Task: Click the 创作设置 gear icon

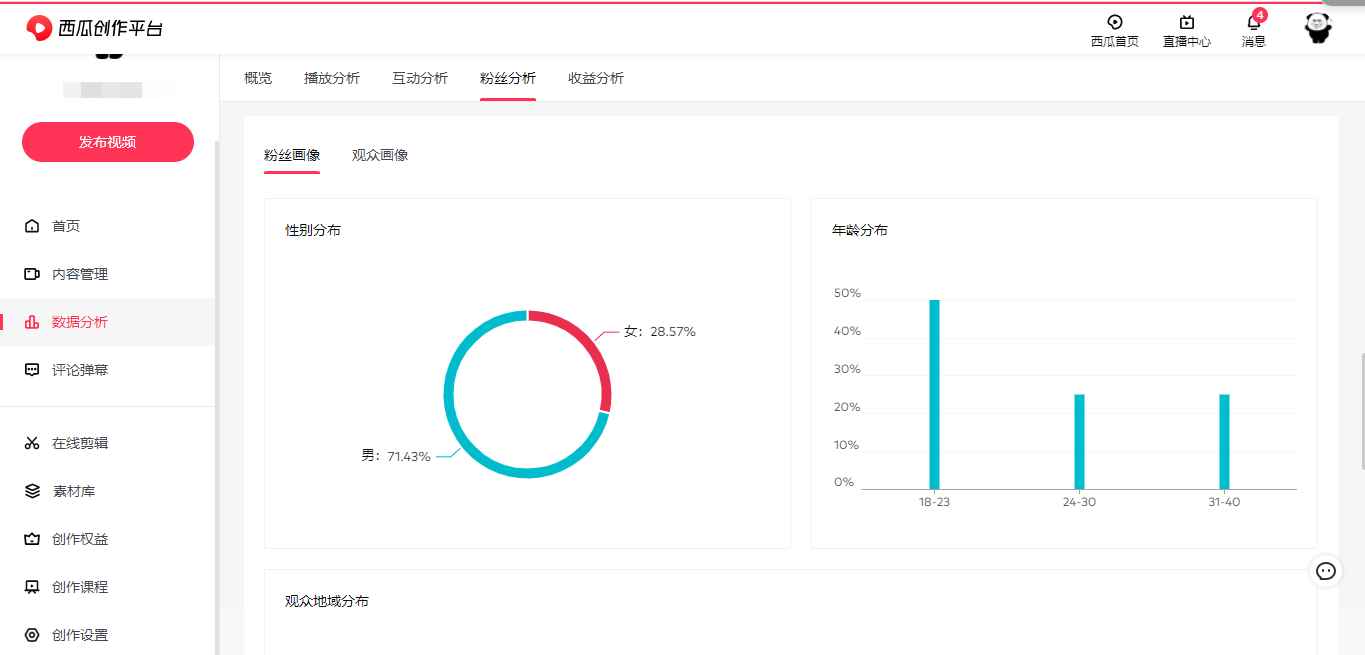Action: pos(32,635)
